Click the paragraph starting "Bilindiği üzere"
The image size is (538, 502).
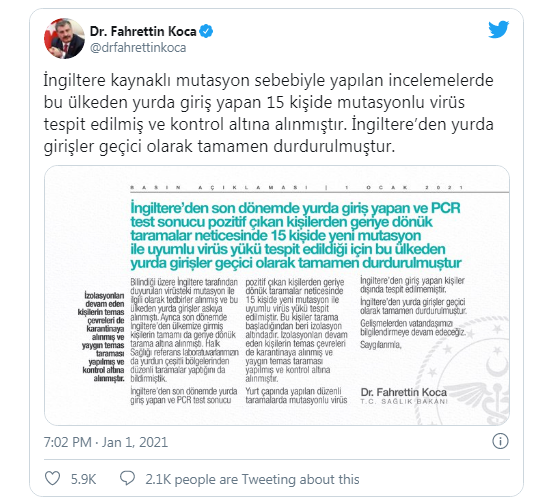tap(184, 330)
